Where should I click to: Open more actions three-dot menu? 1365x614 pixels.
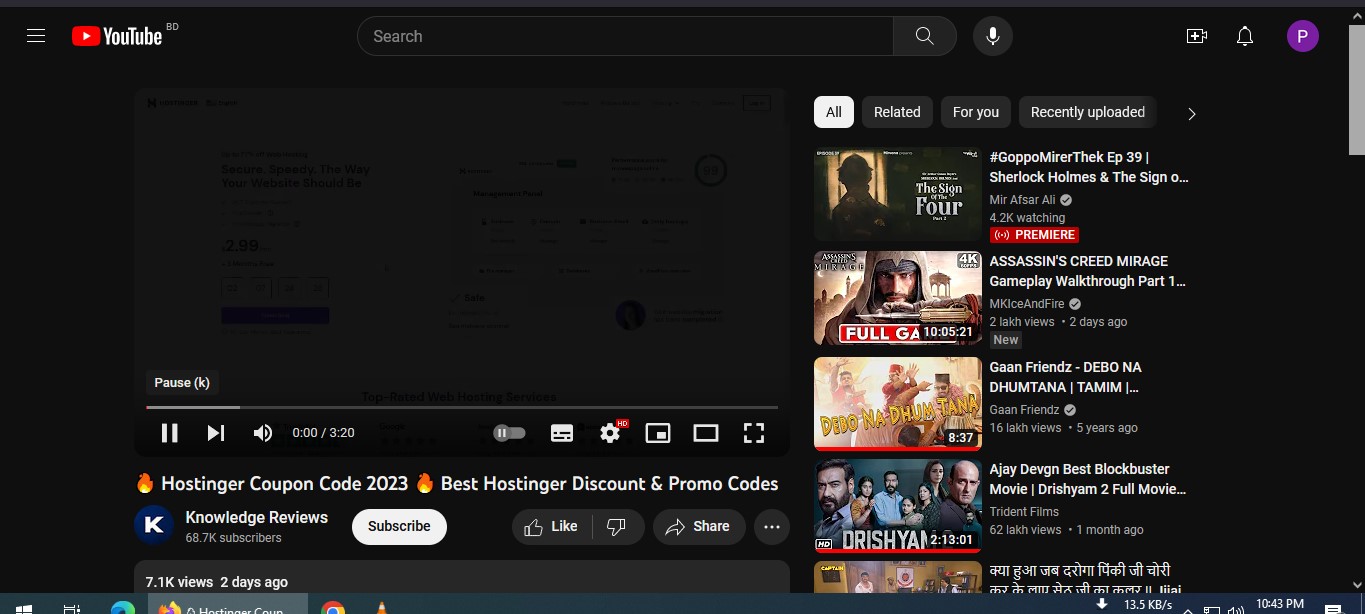click(x=772, y=526)
